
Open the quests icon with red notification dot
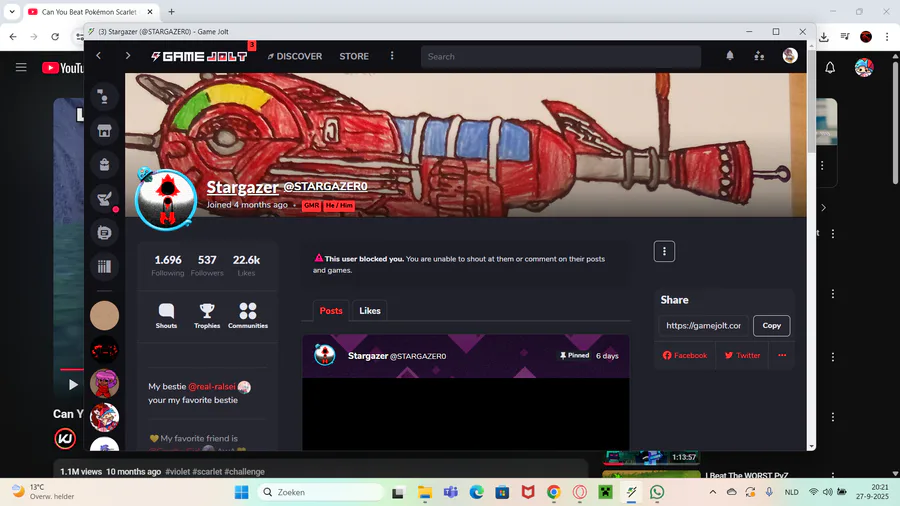104,198
